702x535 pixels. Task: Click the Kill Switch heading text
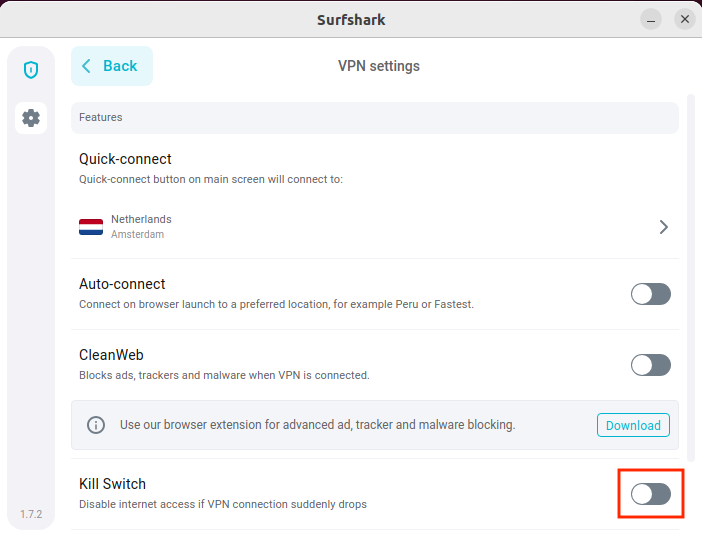[x=112, y=484]
